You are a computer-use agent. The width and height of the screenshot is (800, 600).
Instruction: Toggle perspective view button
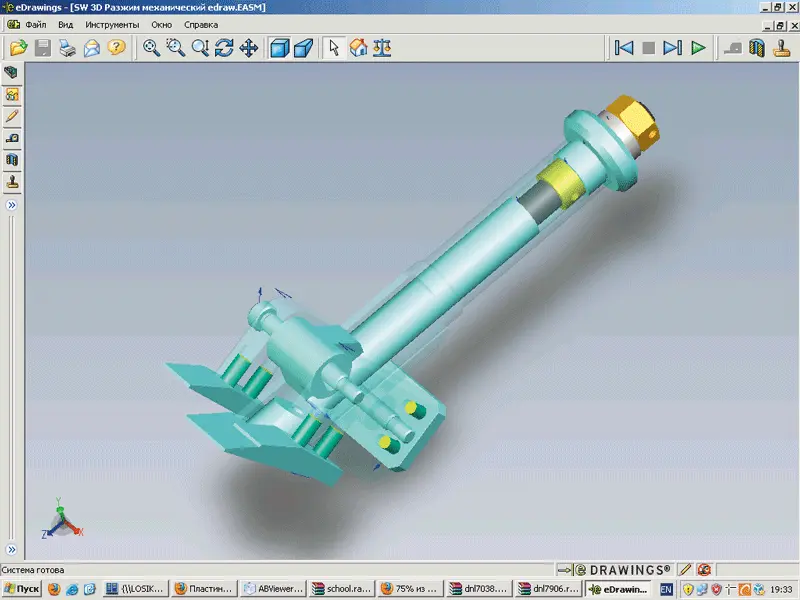pyautogui.click(x=304, y=47)
